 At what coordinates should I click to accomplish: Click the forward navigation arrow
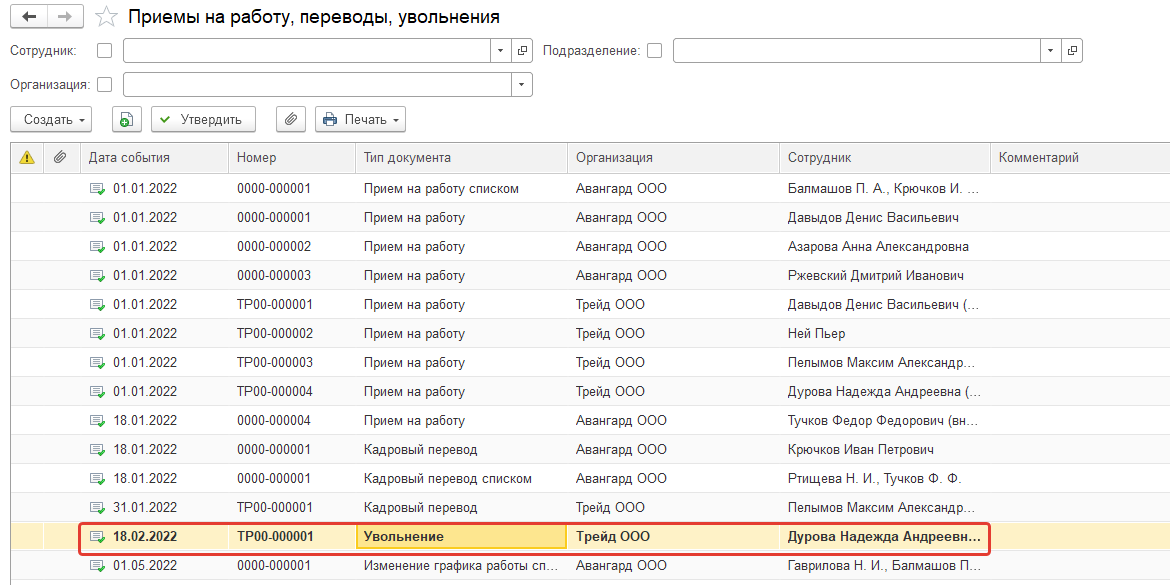point(64,17)
